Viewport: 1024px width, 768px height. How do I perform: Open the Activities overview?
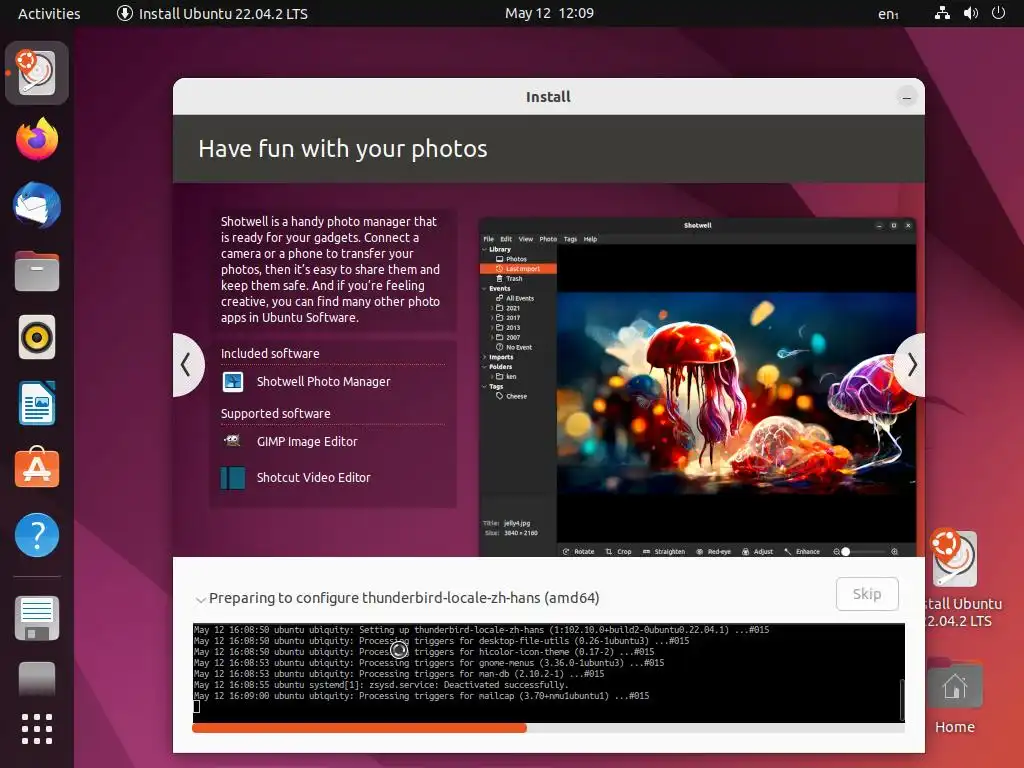click(49, 14)
